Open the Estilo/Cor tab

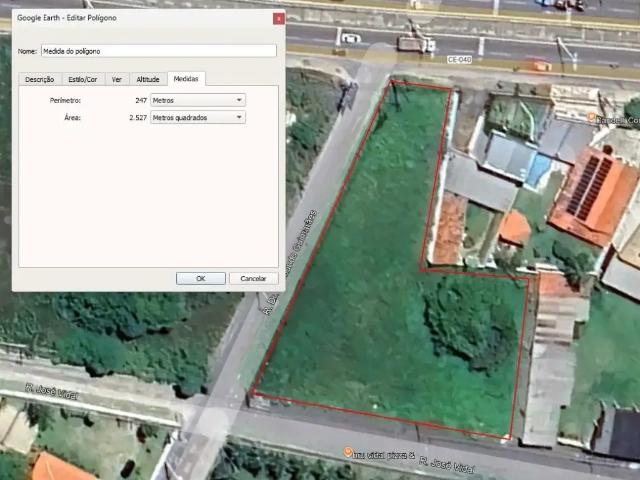point(82,79)
